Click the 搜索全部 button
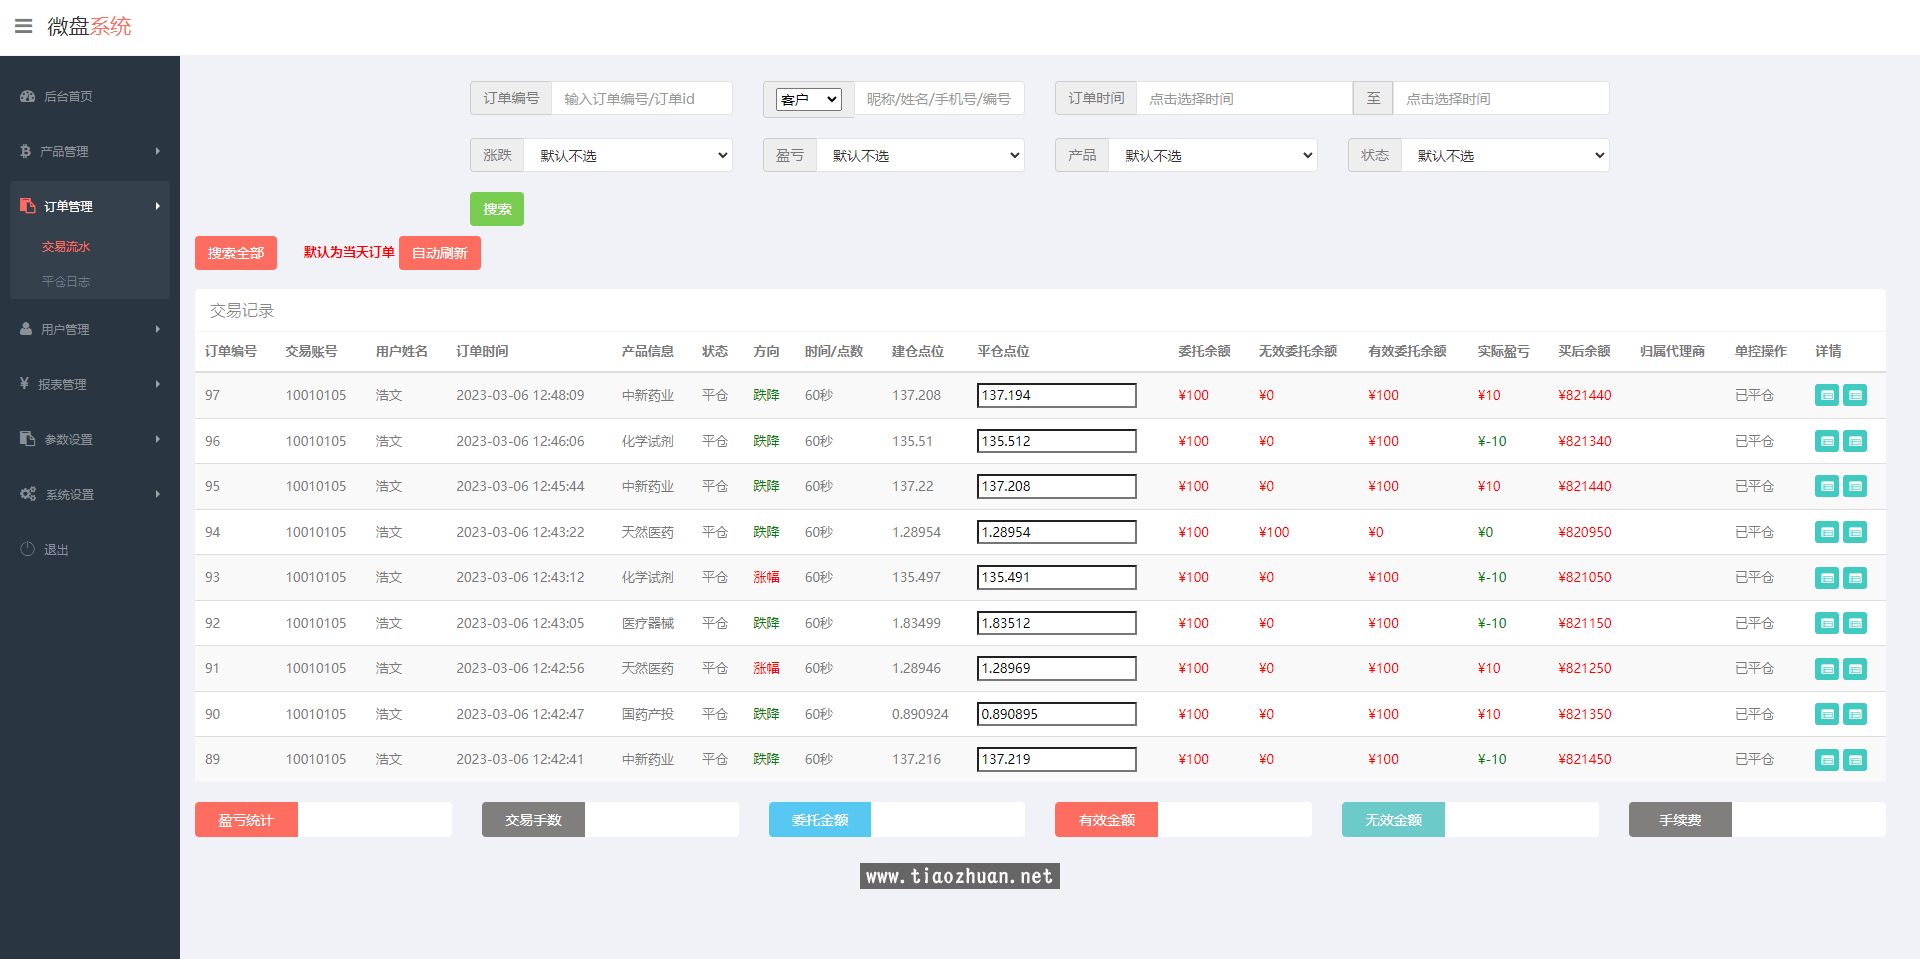 point(236,253)
